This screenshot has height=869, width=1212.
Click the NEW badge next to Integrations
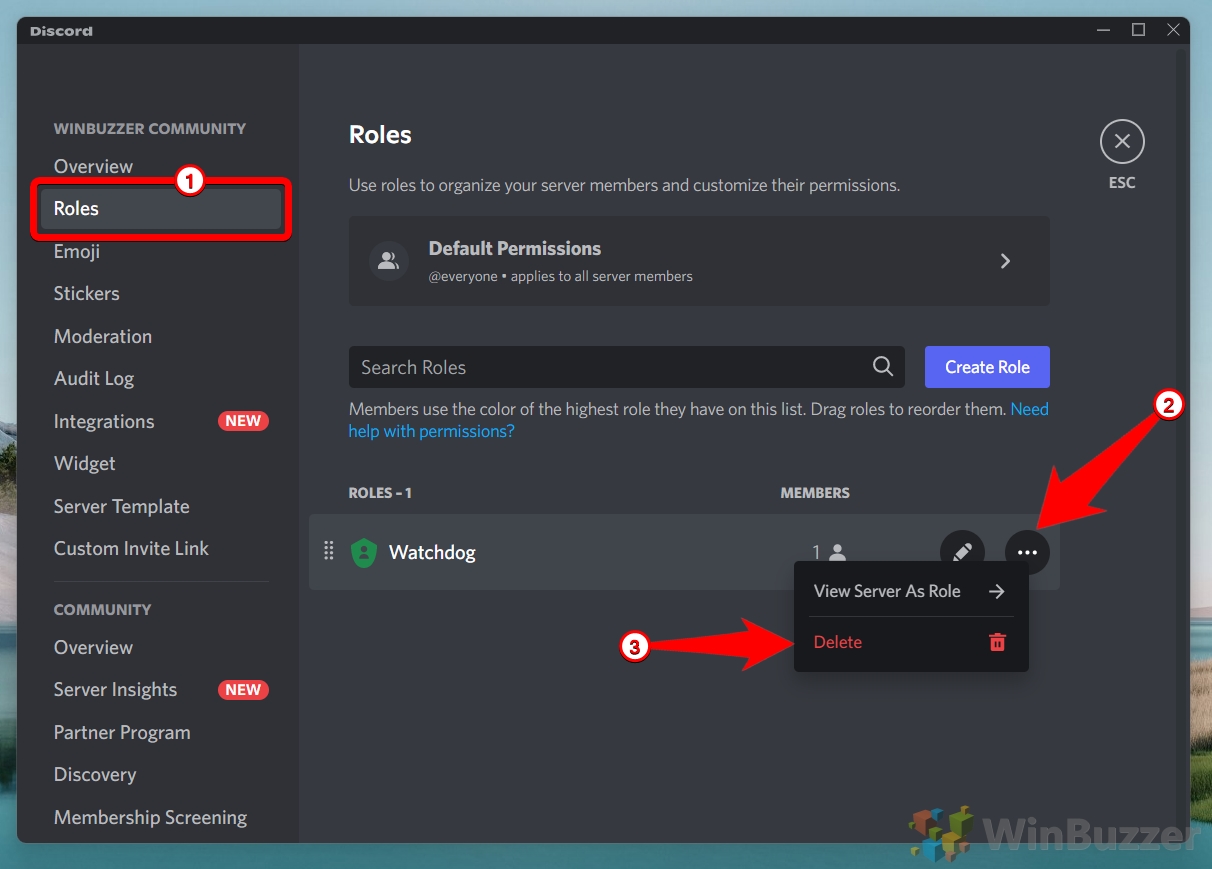click(x=243, y=421)
